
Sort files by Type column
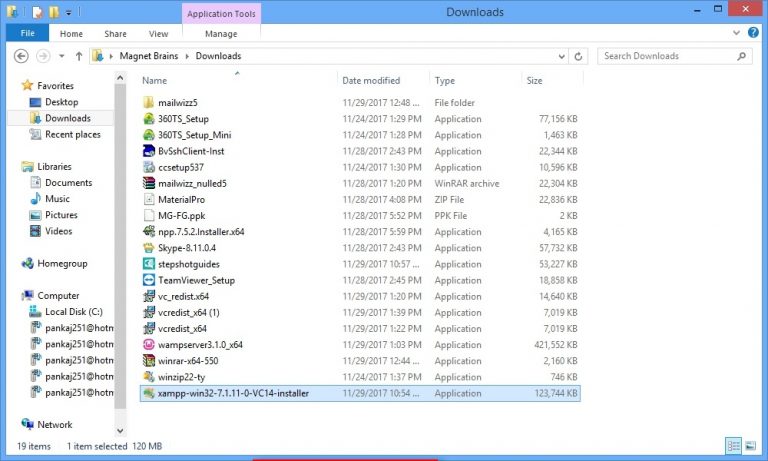444,80
